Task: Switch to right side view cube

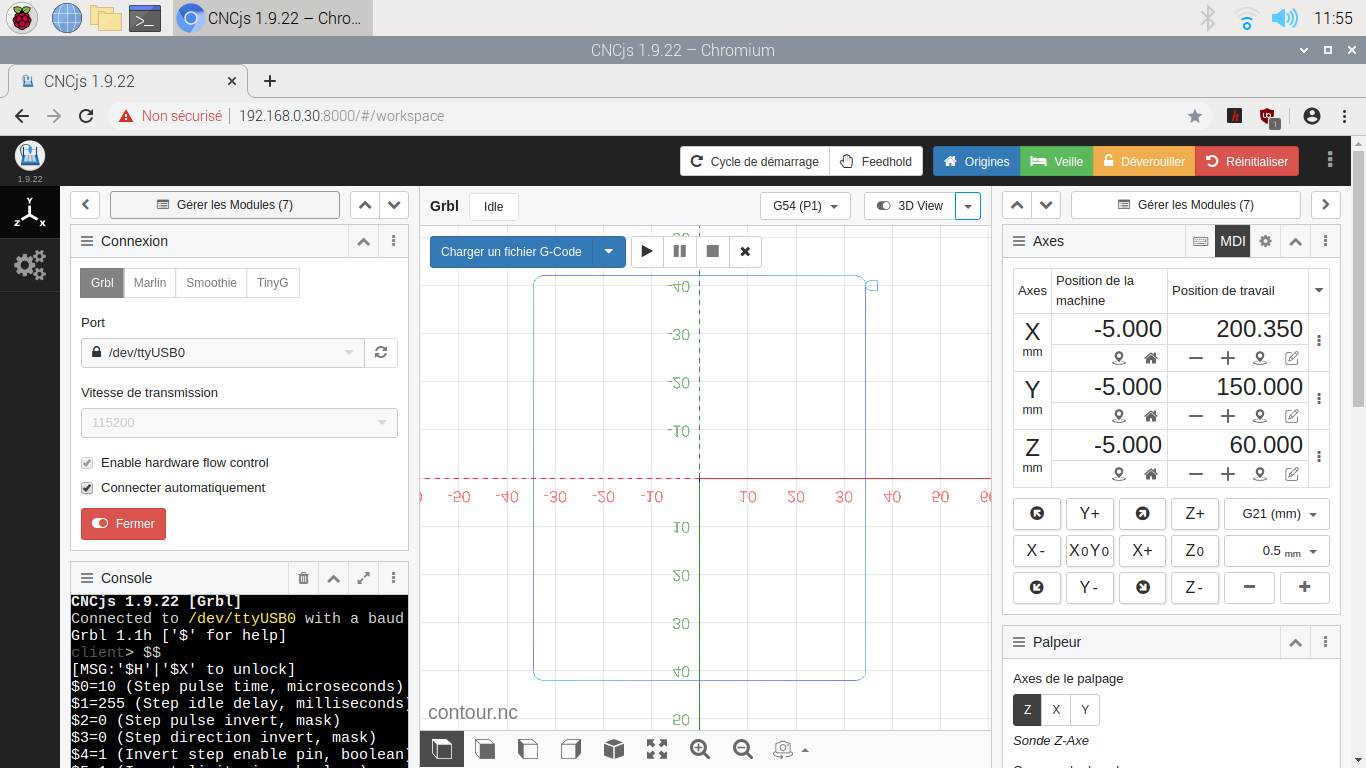Action: pos(571,749)
